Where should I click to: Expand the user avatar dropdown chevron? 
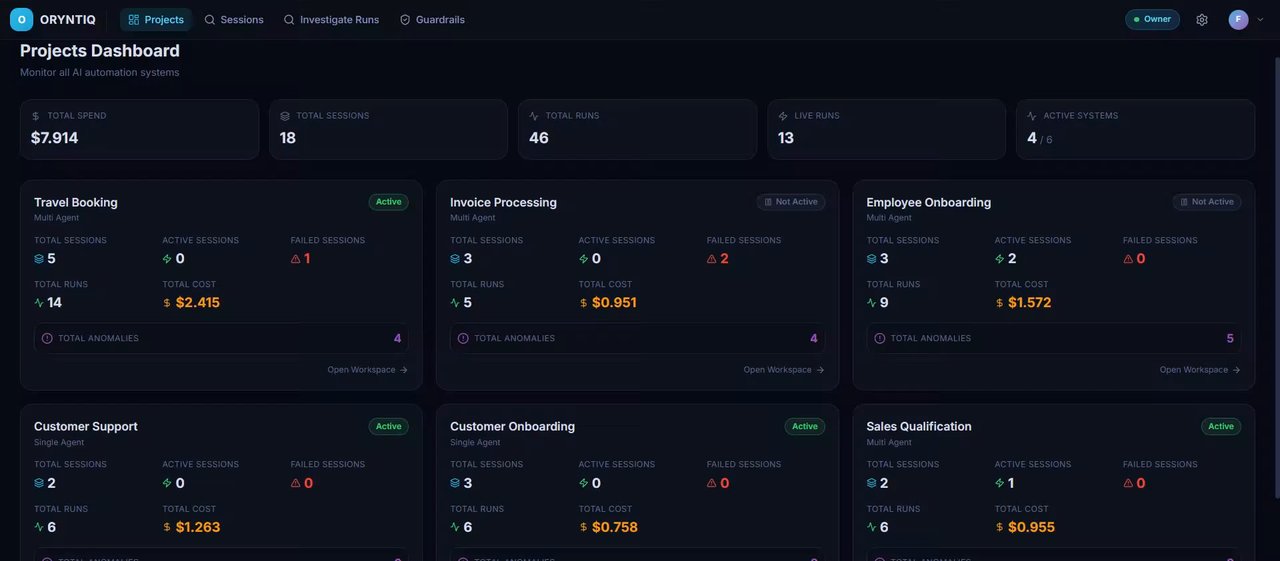[x=1260, y=19]
